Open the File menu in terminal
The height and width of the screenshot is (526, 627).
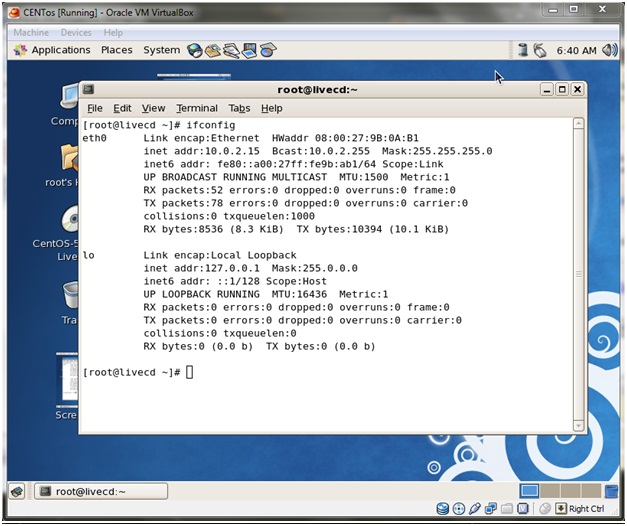[x=95, y=108]
